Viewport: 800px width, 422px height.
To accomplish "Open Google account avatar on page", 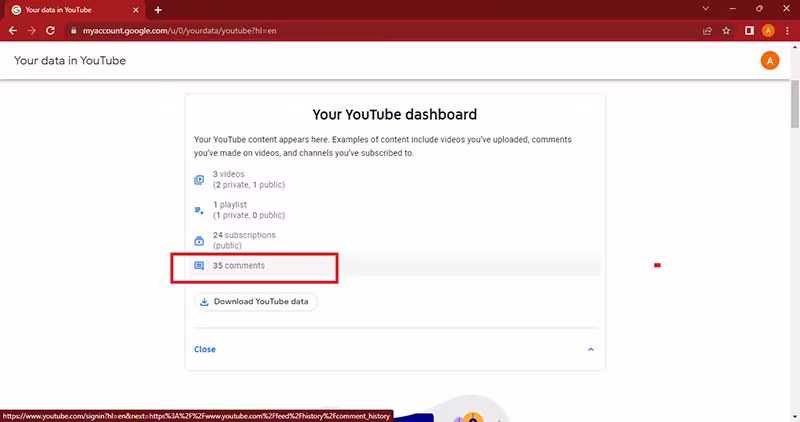I will [770, 61].
